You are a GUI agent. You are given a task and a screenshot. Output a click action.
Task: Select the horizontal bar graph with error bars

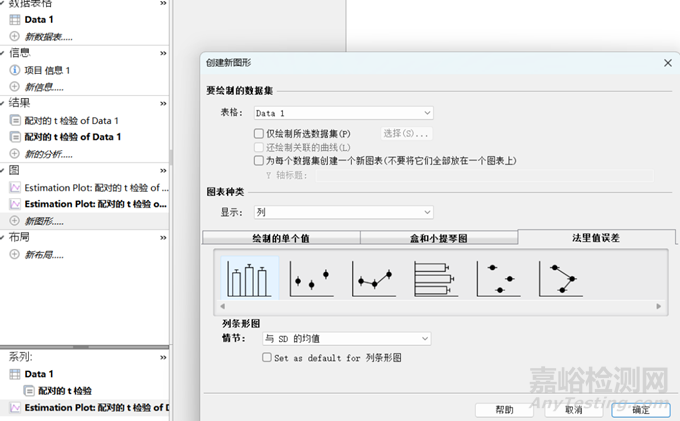(435, 277)
